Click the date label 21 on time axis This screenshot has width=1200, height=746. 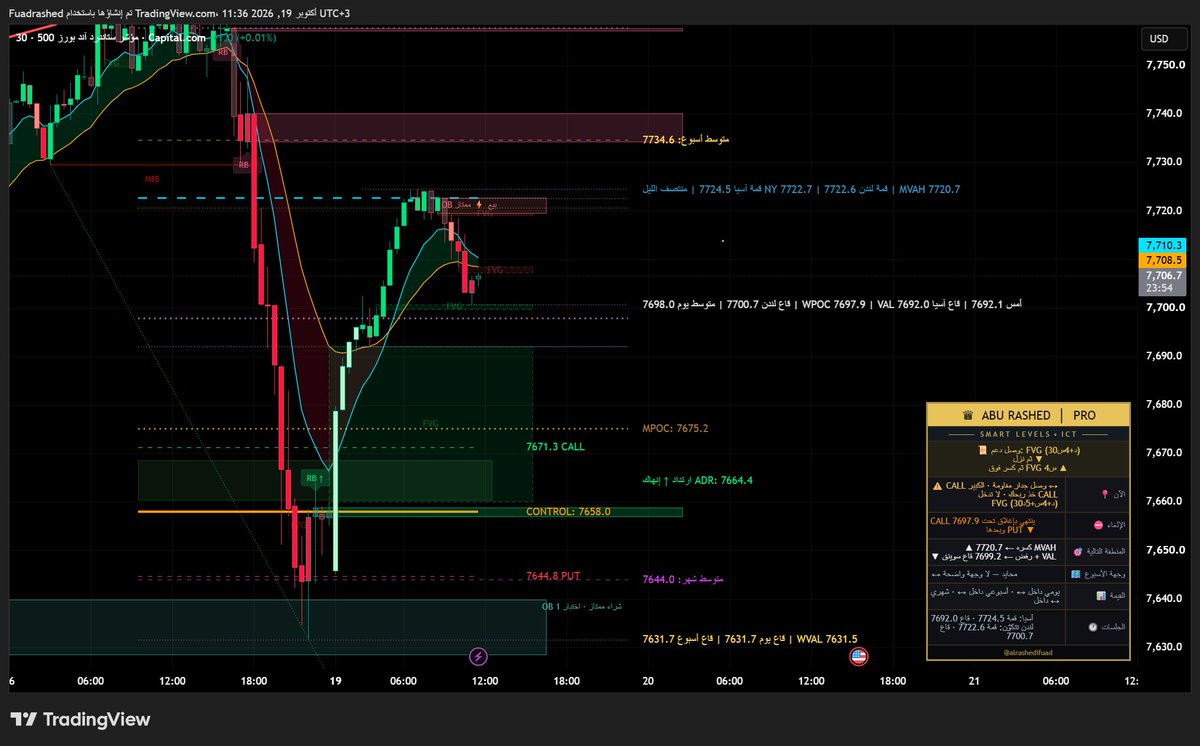pos(975,681)
